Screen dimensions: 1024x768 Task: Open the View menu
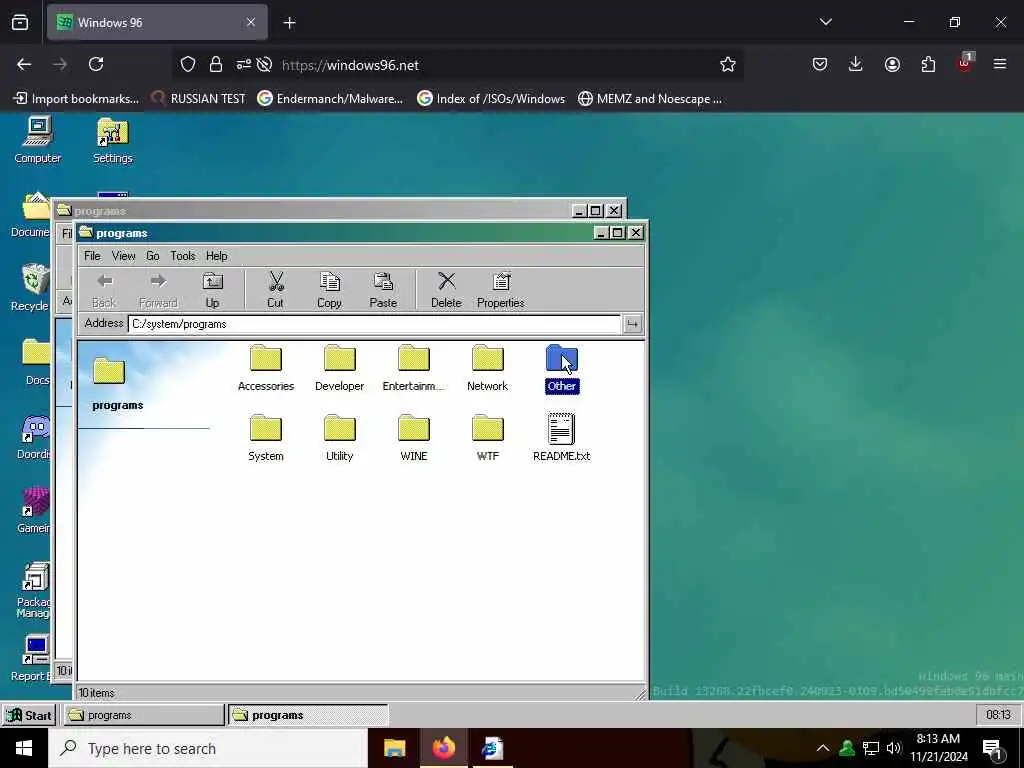(x=123, y=256)
